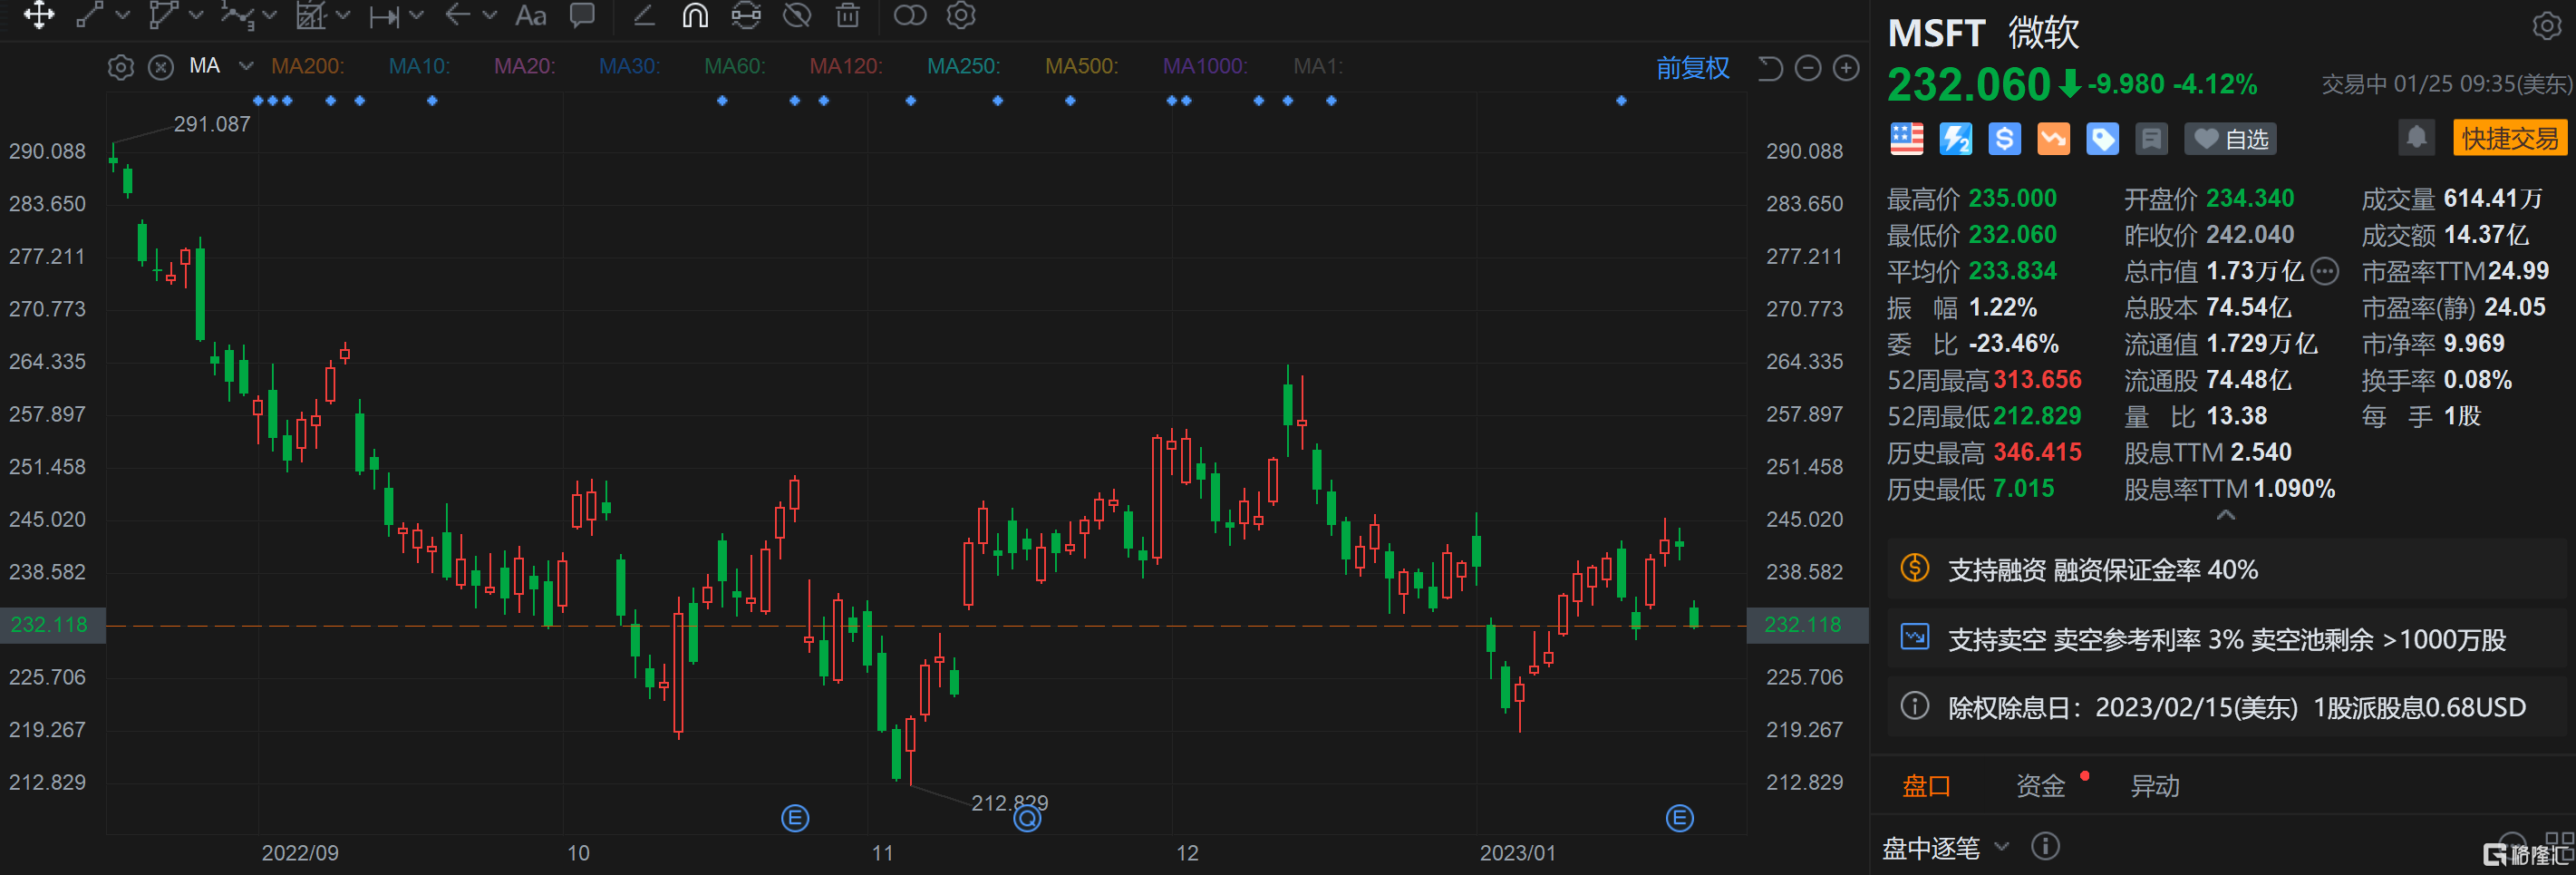The width and height of the screenshot is (2576, 875).
Task: Expand the polygon shape tool options
Action: (196, 15)
